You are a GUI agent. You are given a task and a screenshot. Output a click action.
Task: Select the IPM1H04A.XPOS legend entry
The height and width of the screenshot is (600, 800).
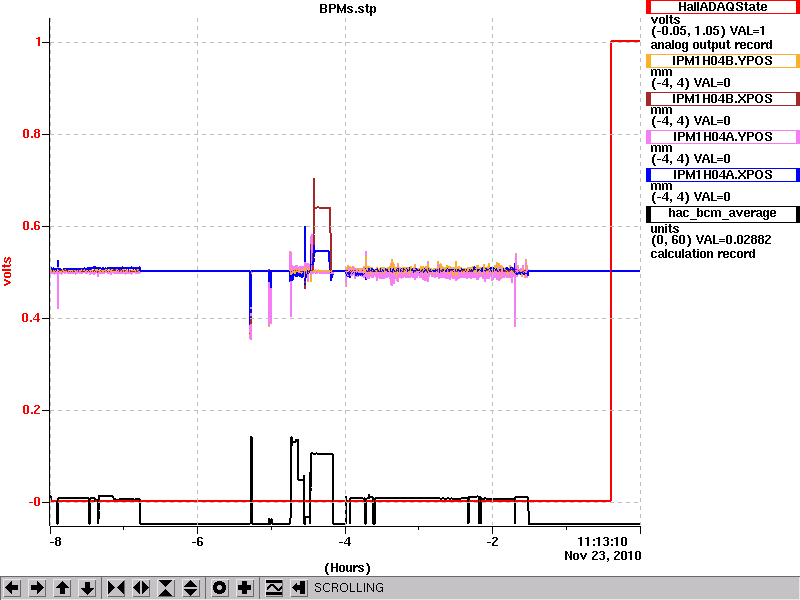tap(722, 174)
